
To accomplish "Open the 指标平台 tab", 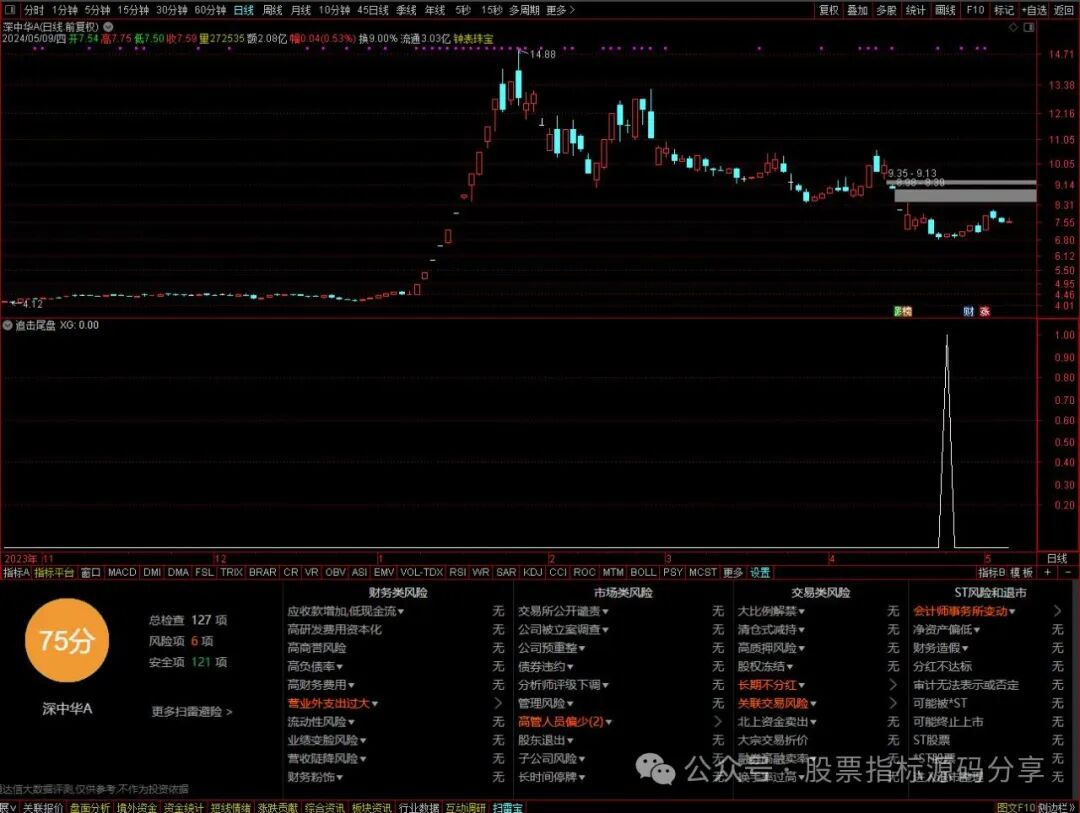I will (54, 572).
